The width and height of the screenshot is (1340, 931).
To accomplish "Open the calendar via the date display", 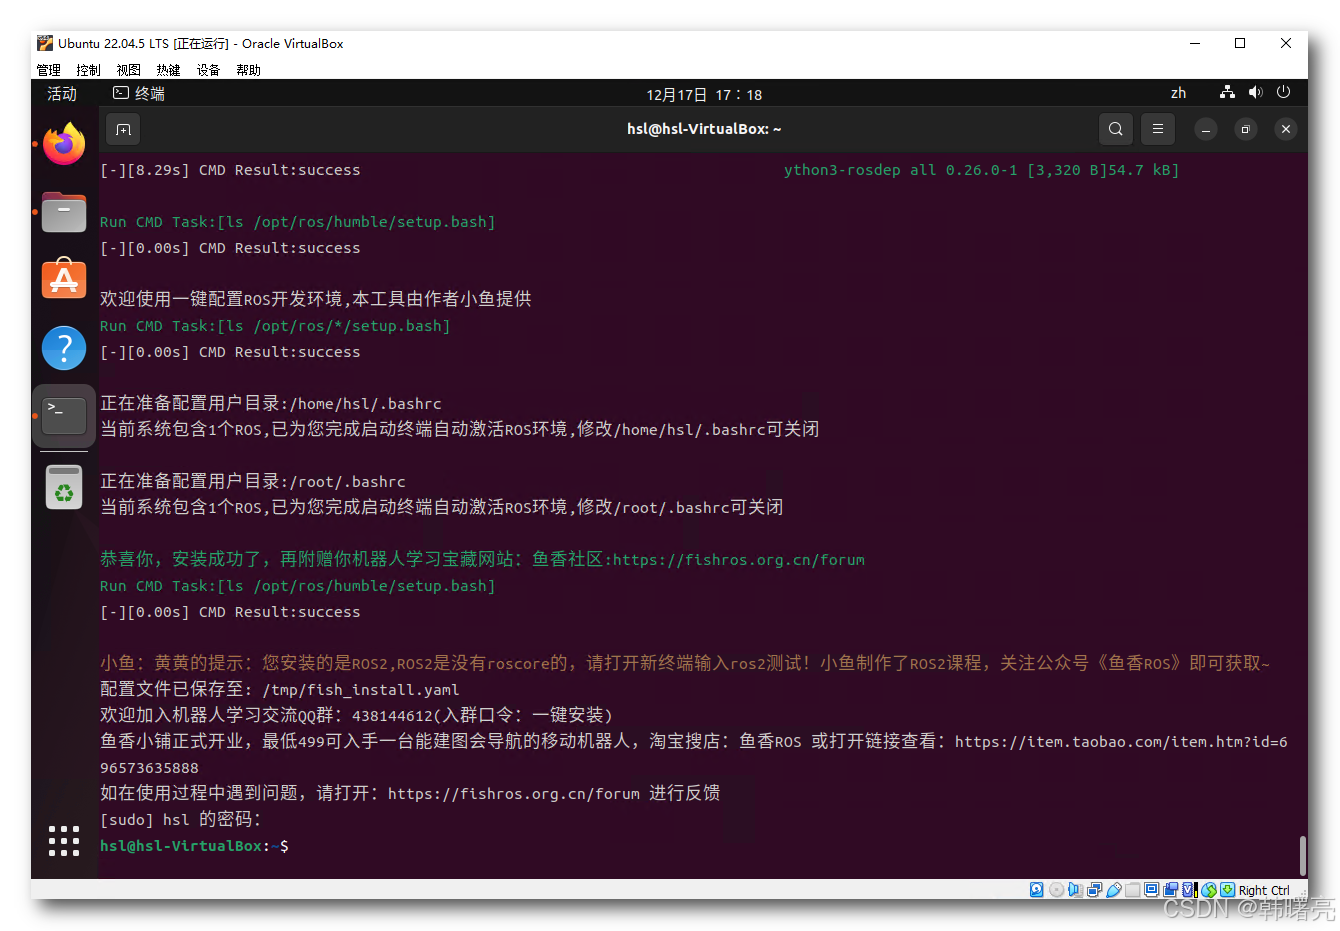I will [x=704, y=94].
